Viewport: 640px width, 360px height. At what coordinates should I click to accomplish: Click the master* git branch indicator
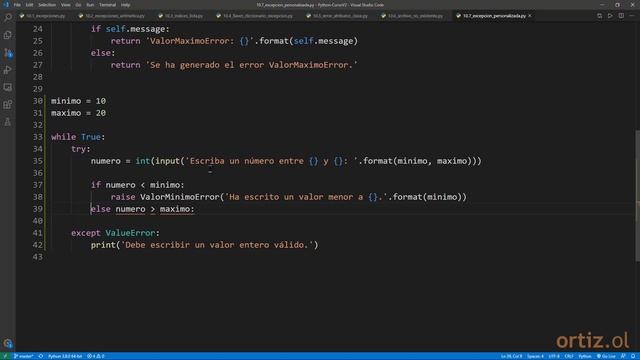coord(23,356)
